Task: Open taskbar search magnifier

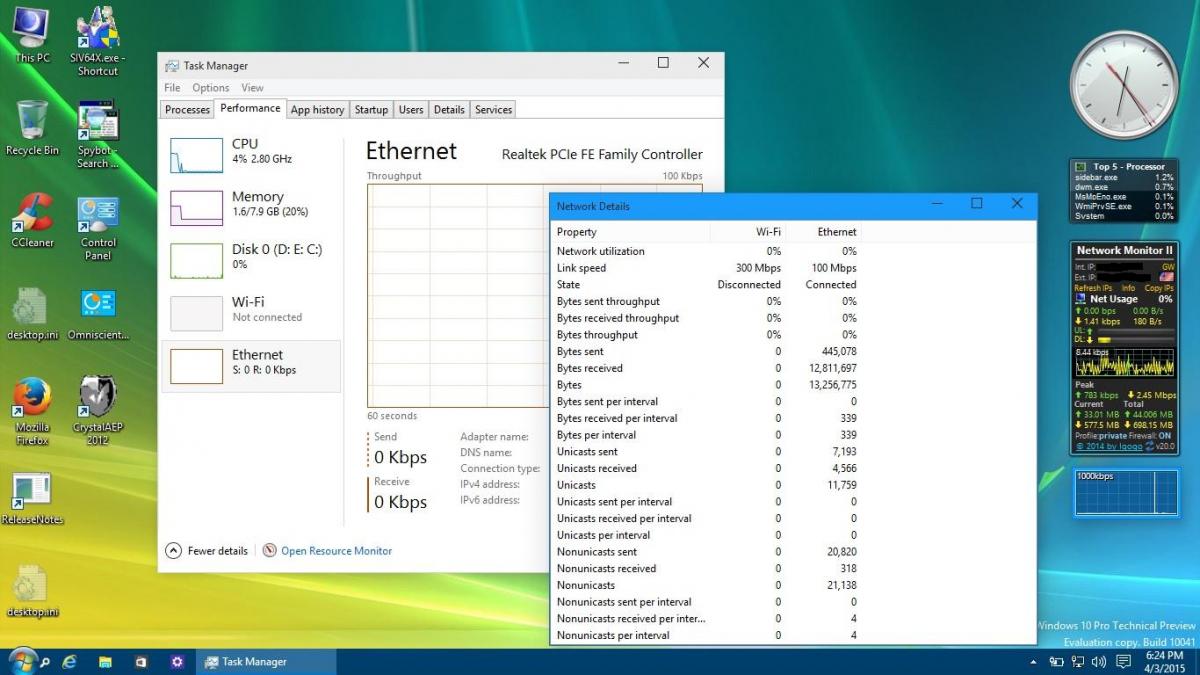Action: (43, 662)
